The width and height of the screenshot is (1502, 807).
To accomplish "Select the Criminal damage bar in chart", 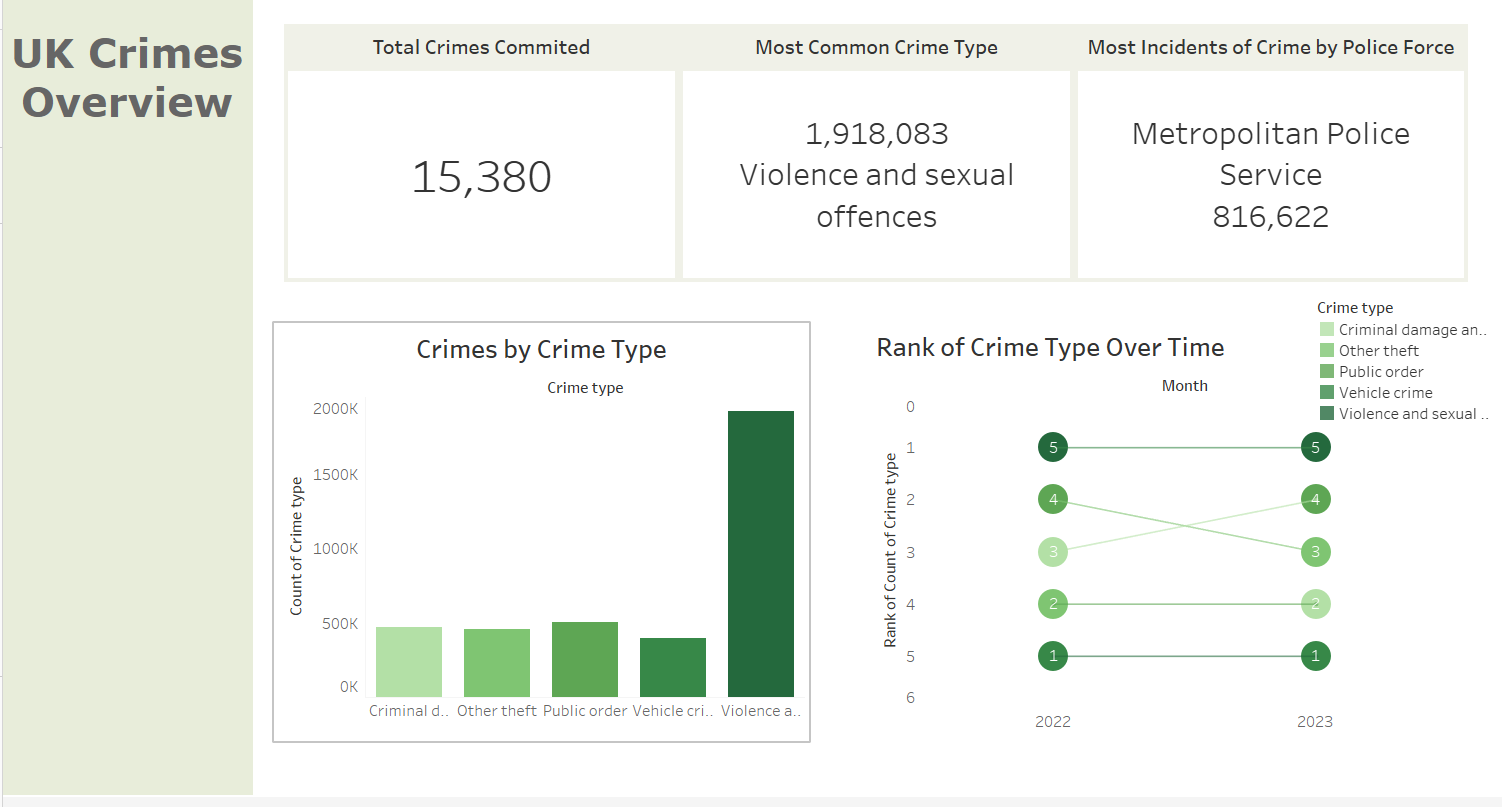I will [x=408, y=661].
